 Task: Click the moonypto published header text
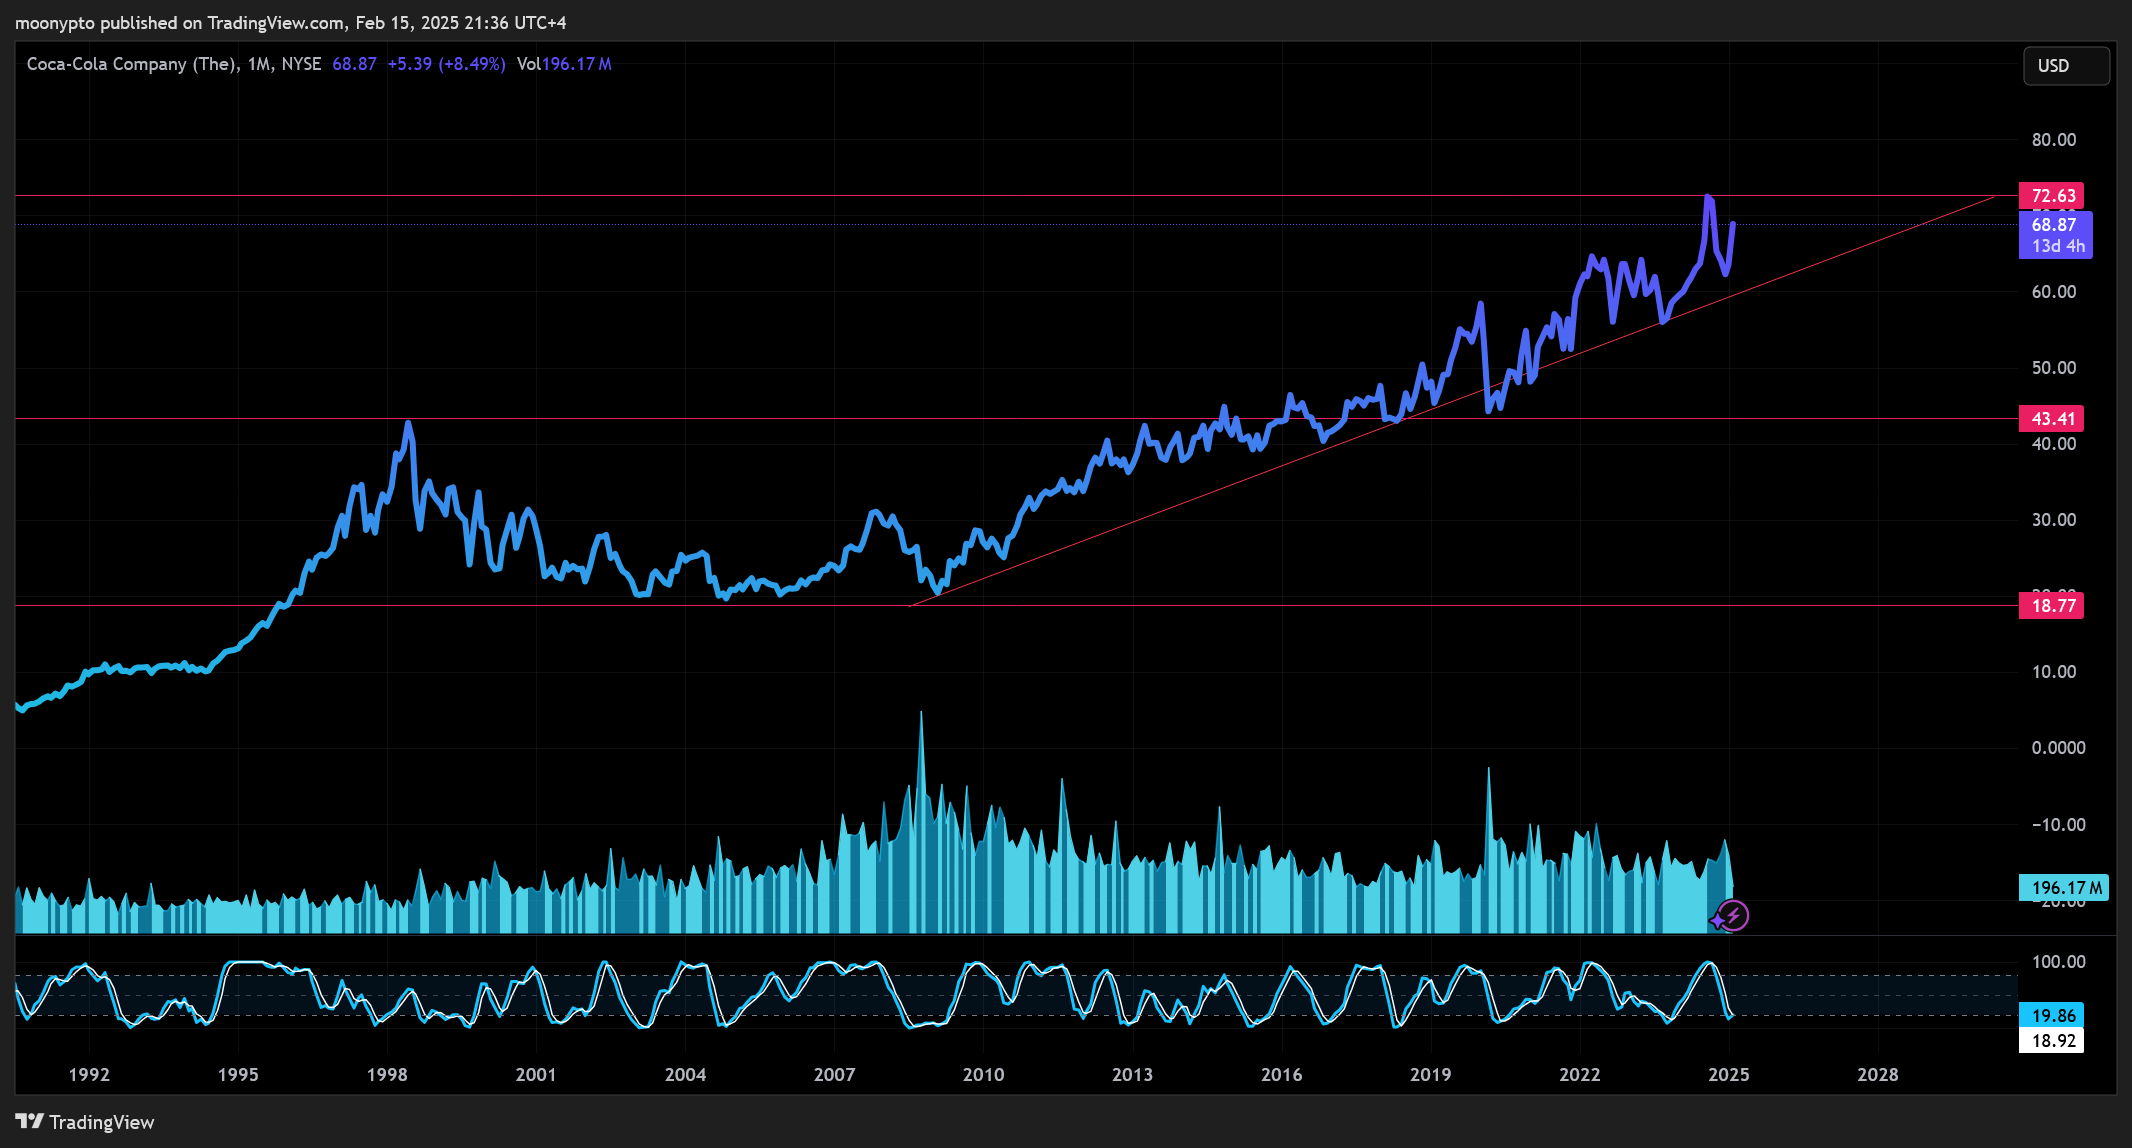tap(290, 22)
